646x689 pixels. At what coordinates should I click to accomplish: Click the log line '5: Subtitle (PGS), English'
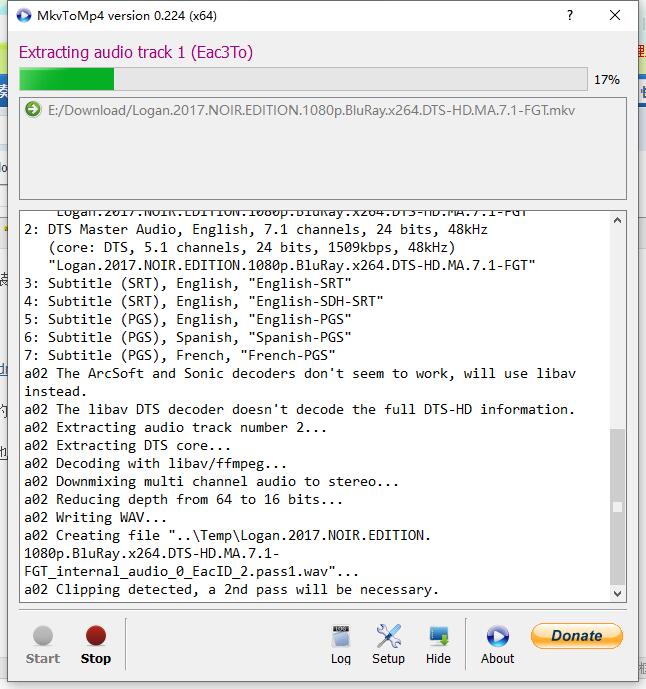(x=188, y=319)
